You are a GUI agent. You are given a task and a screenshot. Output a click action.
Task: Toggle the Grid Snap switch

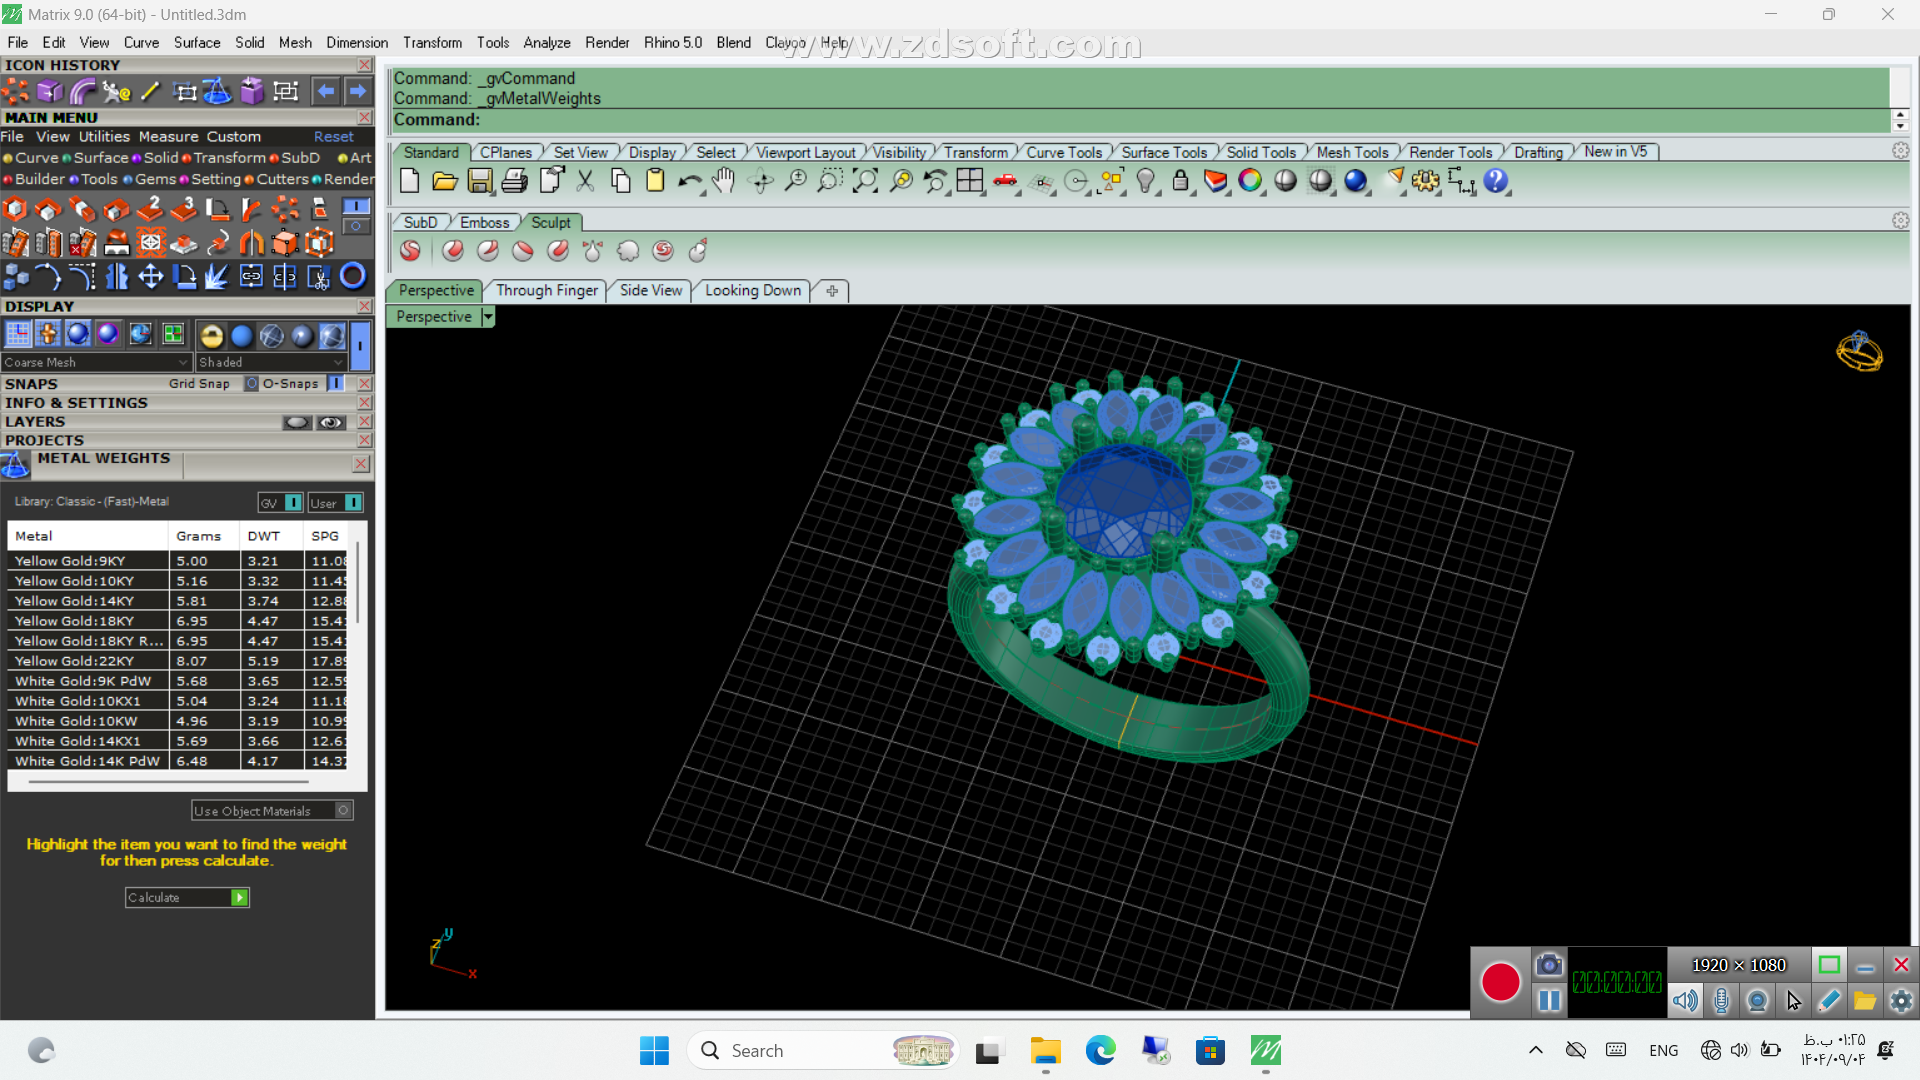click(252, 383)
